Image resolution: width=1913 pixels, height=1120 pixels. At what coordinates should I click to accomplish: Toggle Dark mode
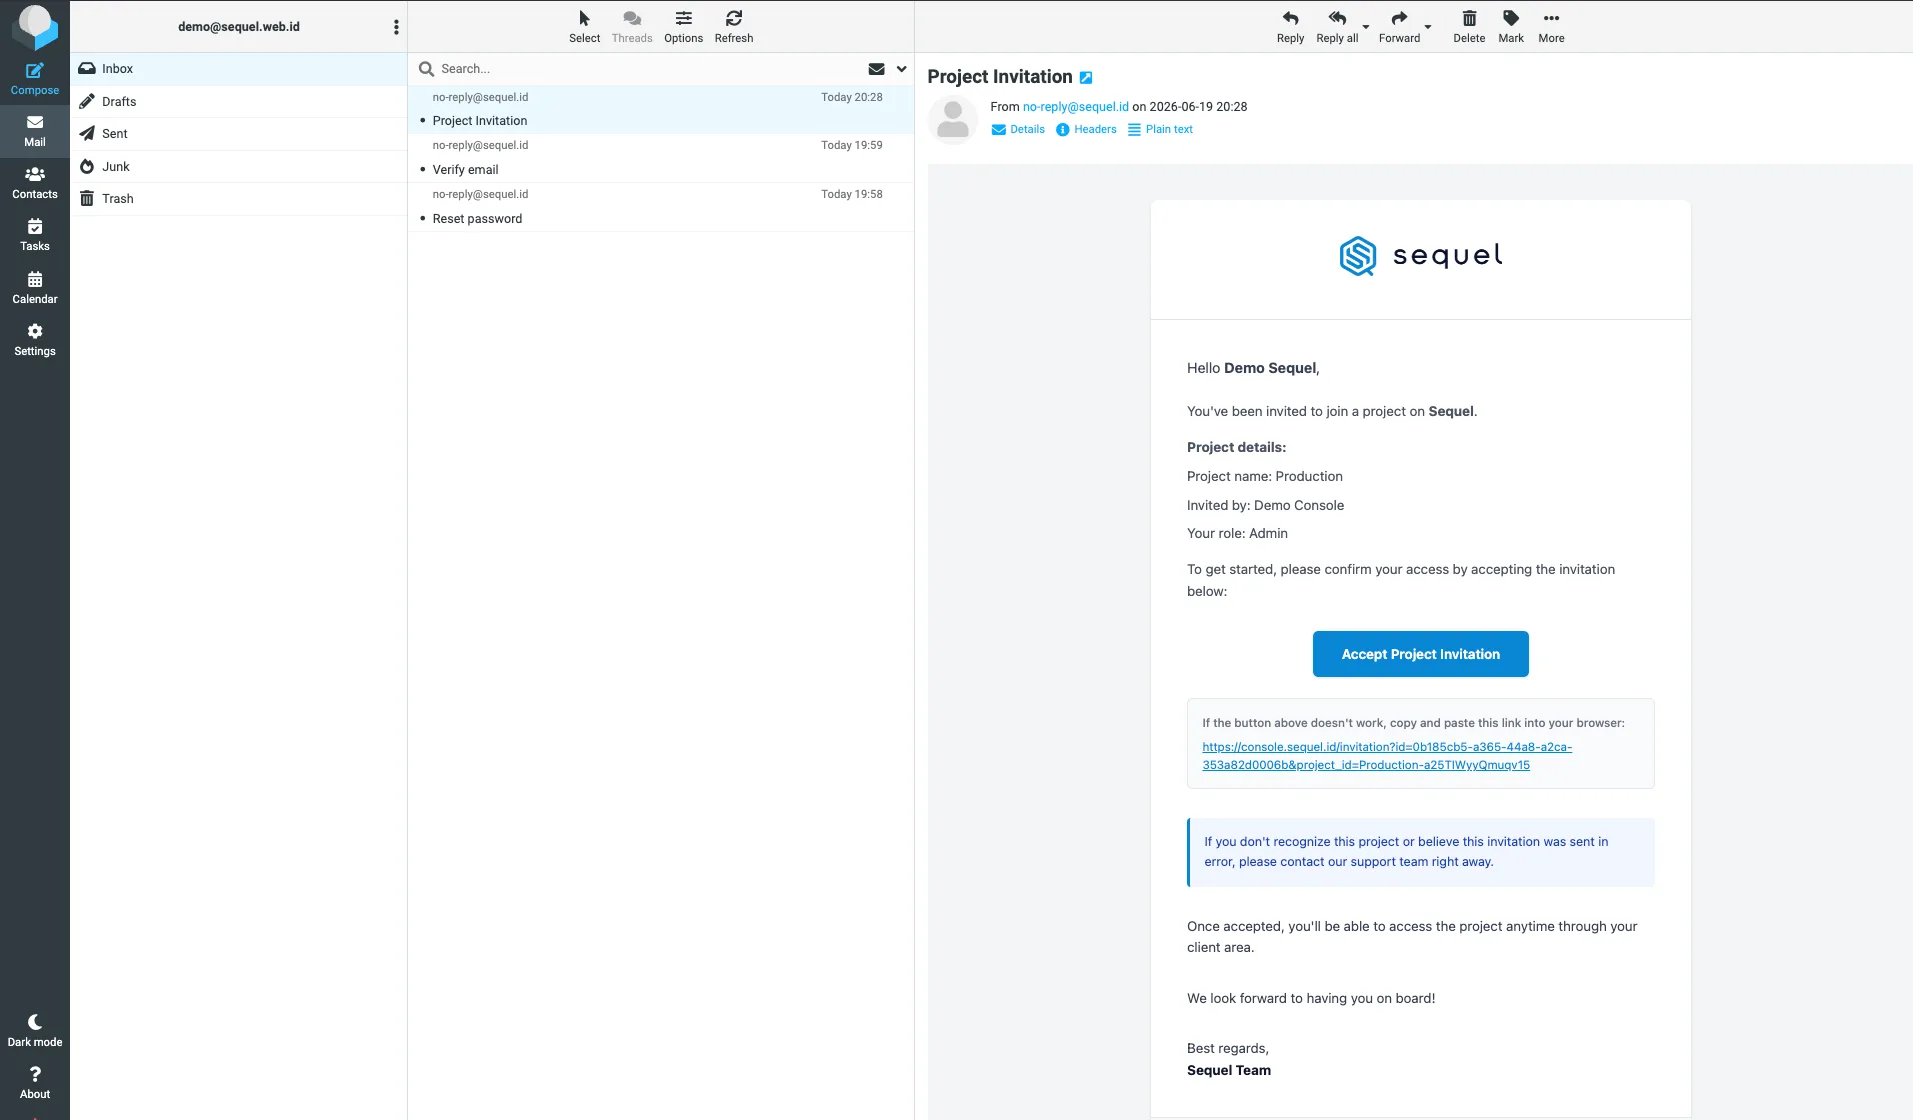tap(35, 1031)
